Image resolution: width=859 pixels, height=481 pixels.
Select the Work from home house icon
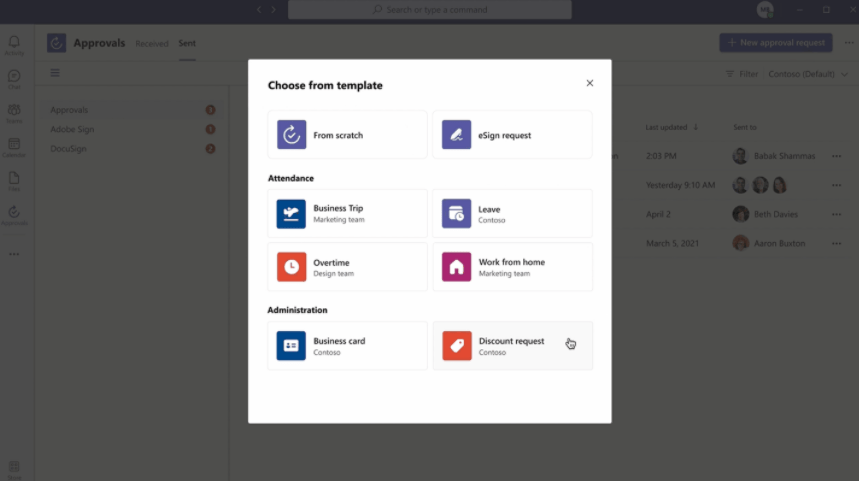pos(457,267)
